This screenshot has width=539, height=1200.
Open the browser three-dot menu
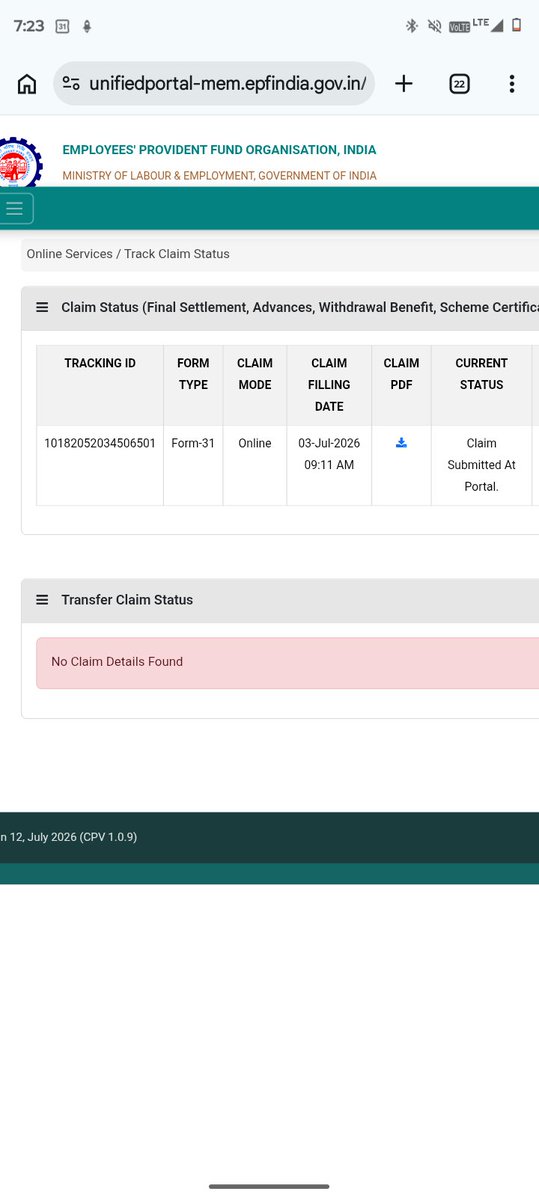pyautogui.click(x=511, y=84)
